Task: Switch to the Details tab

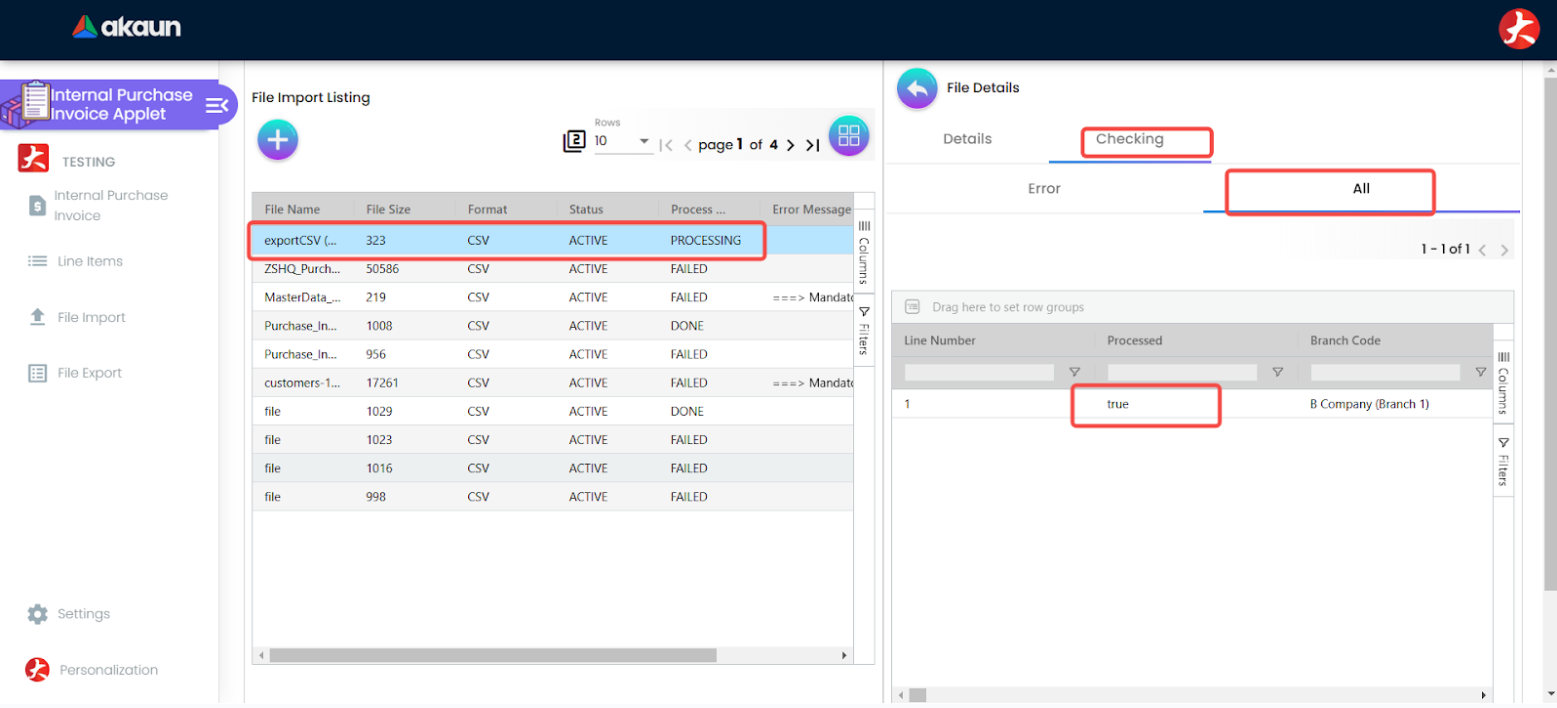Action: 966,139
